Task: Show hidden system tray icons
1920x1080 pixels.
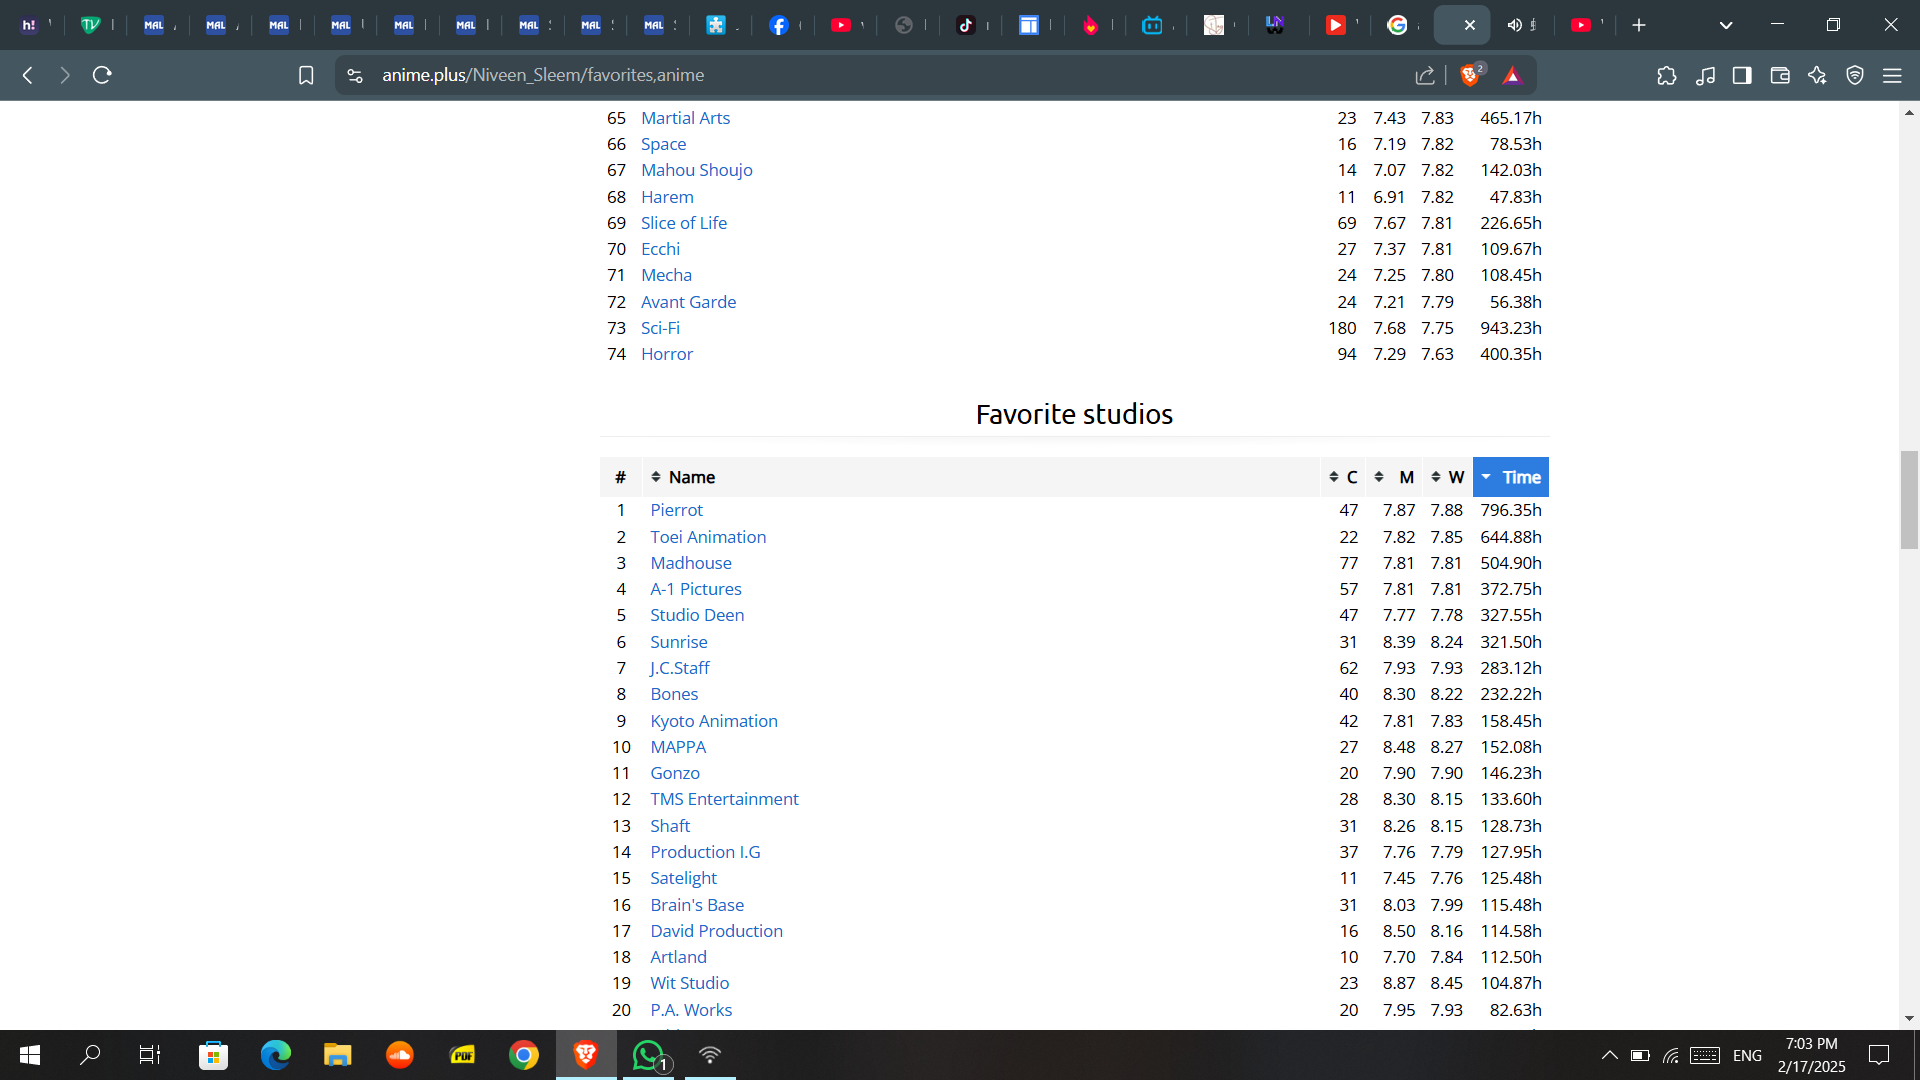Action: (x=1609, y=1055)
